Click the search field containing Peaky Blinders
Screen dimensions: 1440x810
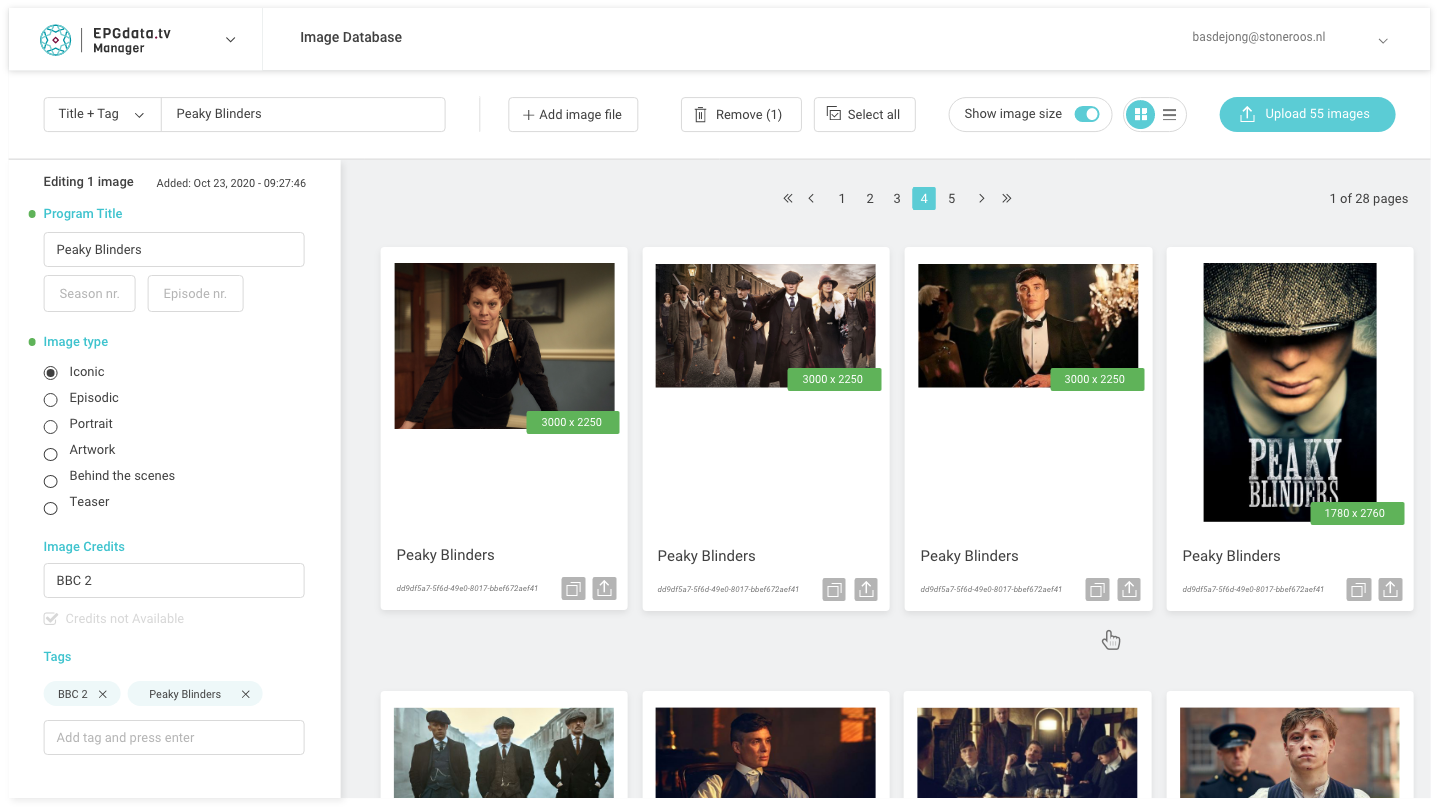click(x=303, y=114)
